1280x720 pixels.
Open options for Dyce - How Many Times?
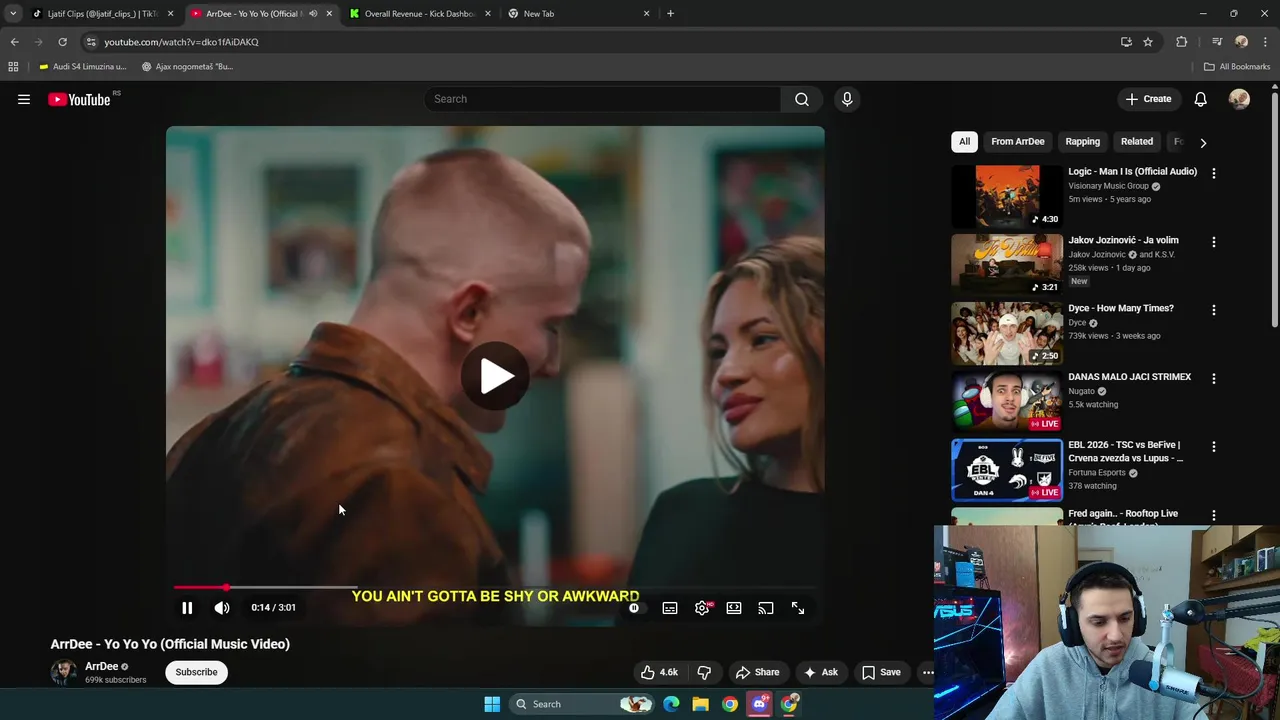tap(1214, 310)
